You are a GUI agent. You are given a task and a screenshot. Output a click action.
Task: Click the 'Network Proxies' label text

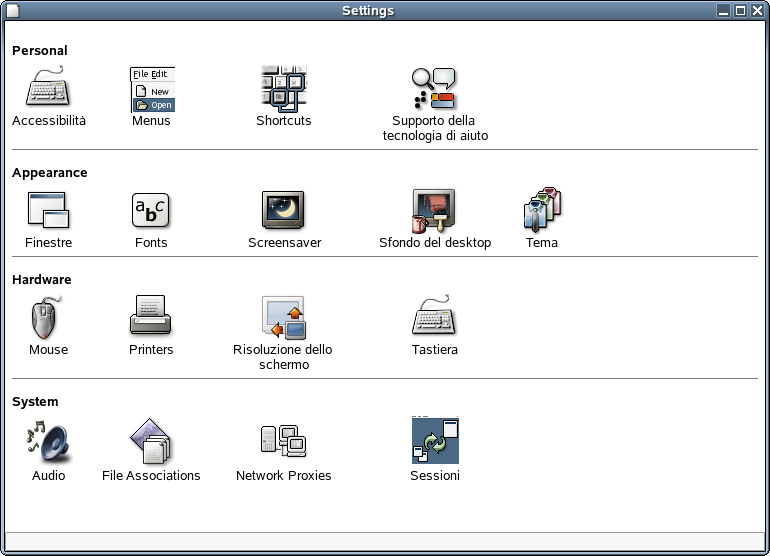tap(283, 475)
